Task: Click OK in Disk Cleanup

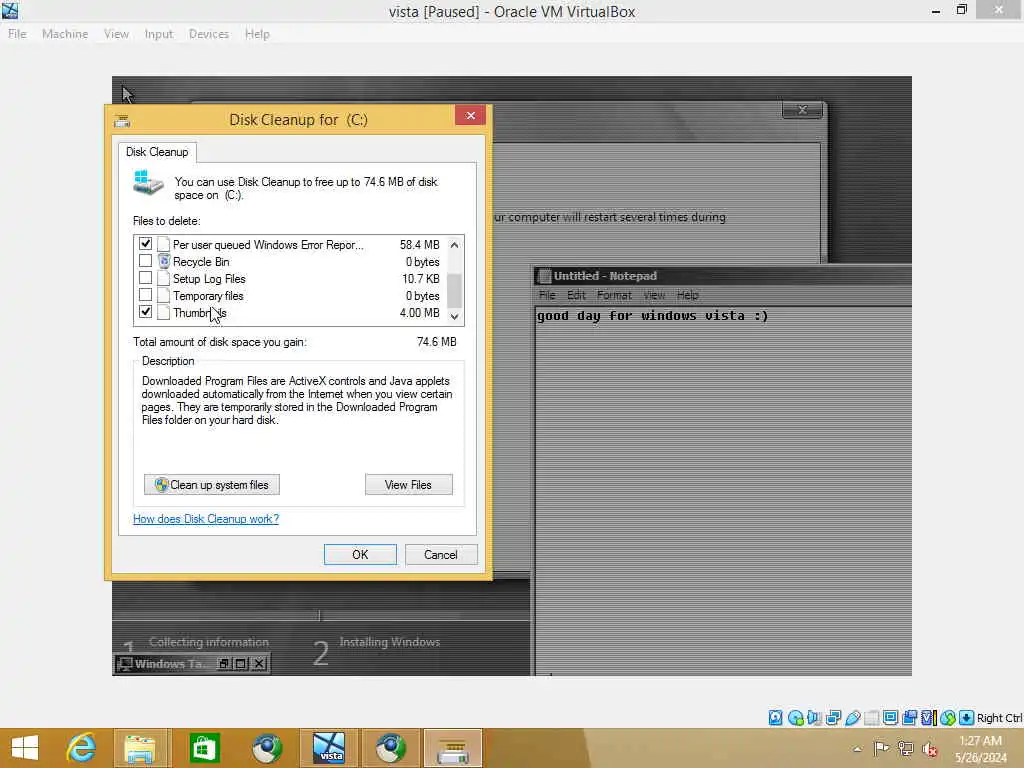Action: pyautogui.click(x=360, y=554)
